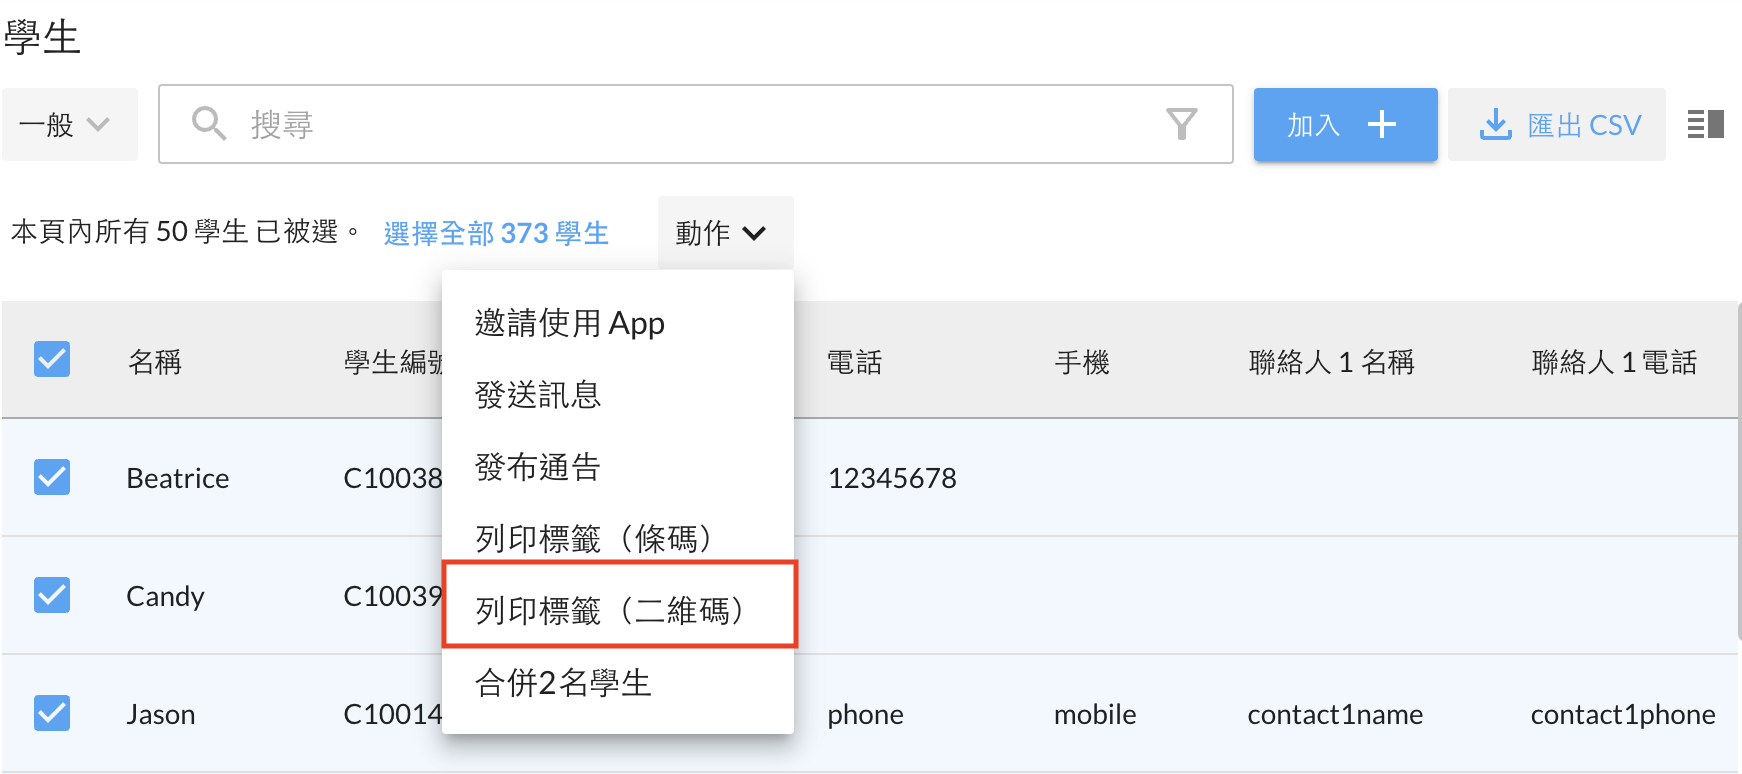The height and width of the screenshot is (774, 1742).
Task: Click the search magnifier icon
Action: (x=208, y=124)
